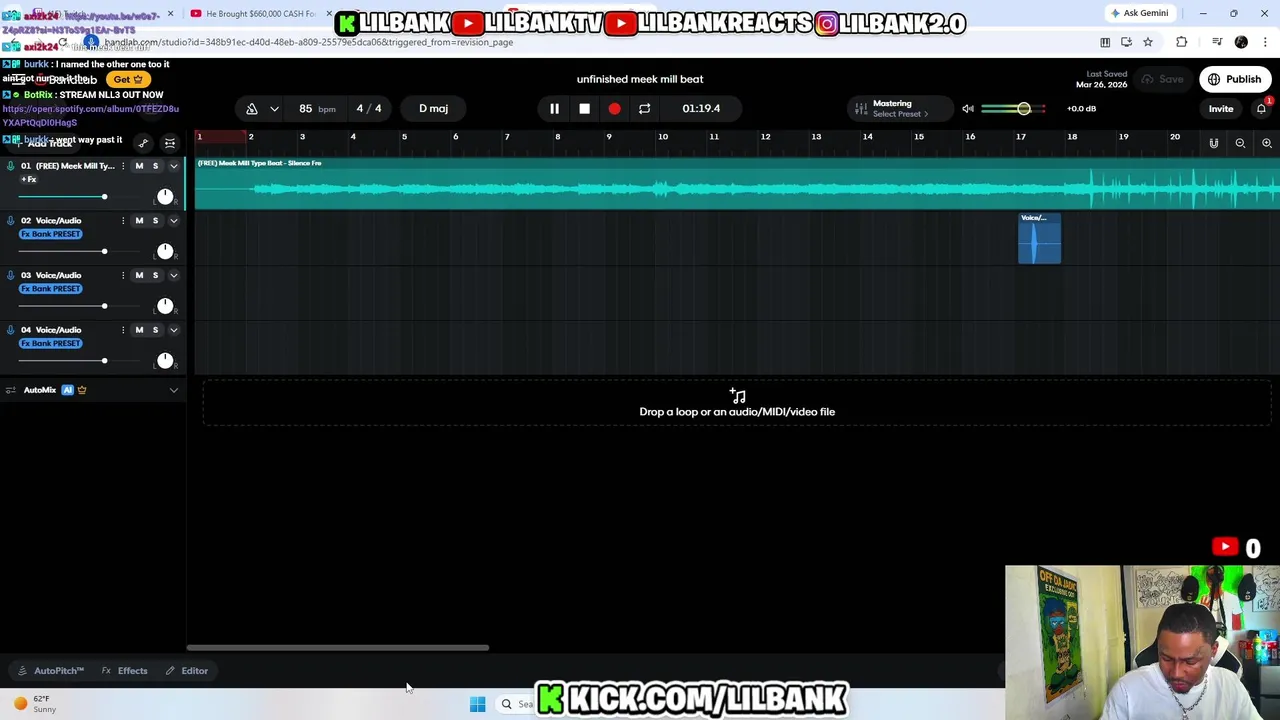
Task: Mute track 03 Voice/Audio
Action: pyautogui.click(x=139, y=275)
